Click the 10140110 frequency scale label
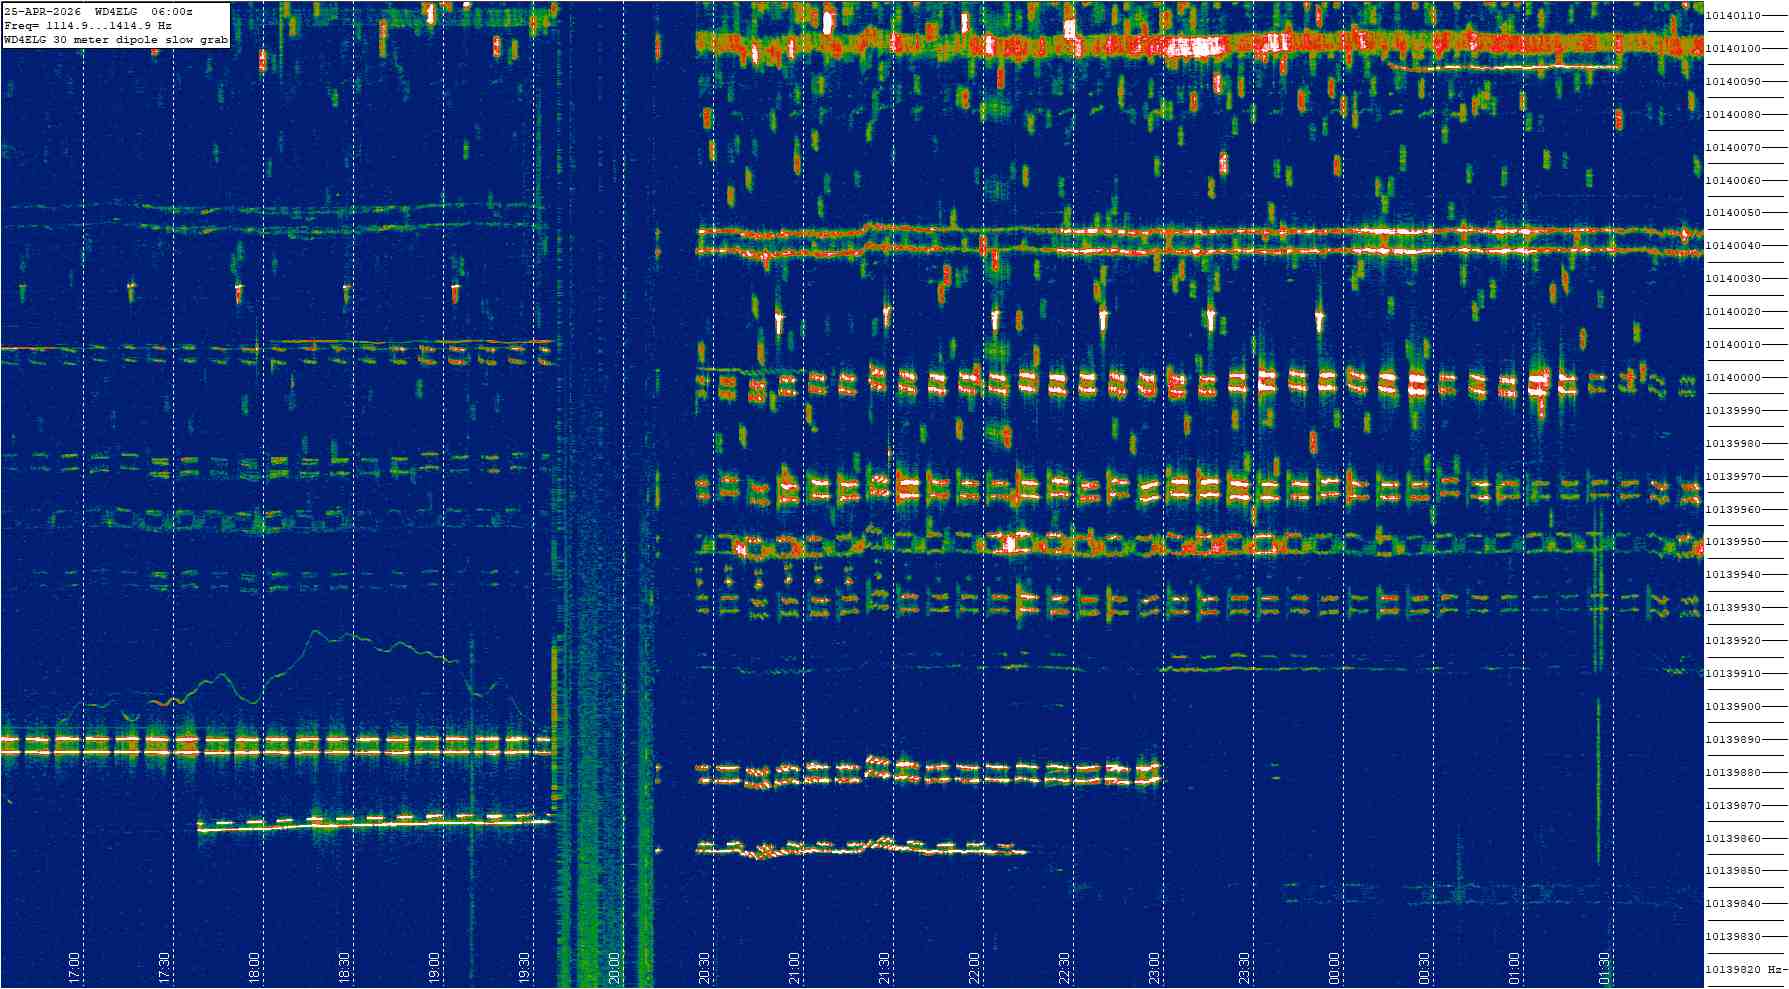Screen dimensions: 1789x989 point(1733,16)
